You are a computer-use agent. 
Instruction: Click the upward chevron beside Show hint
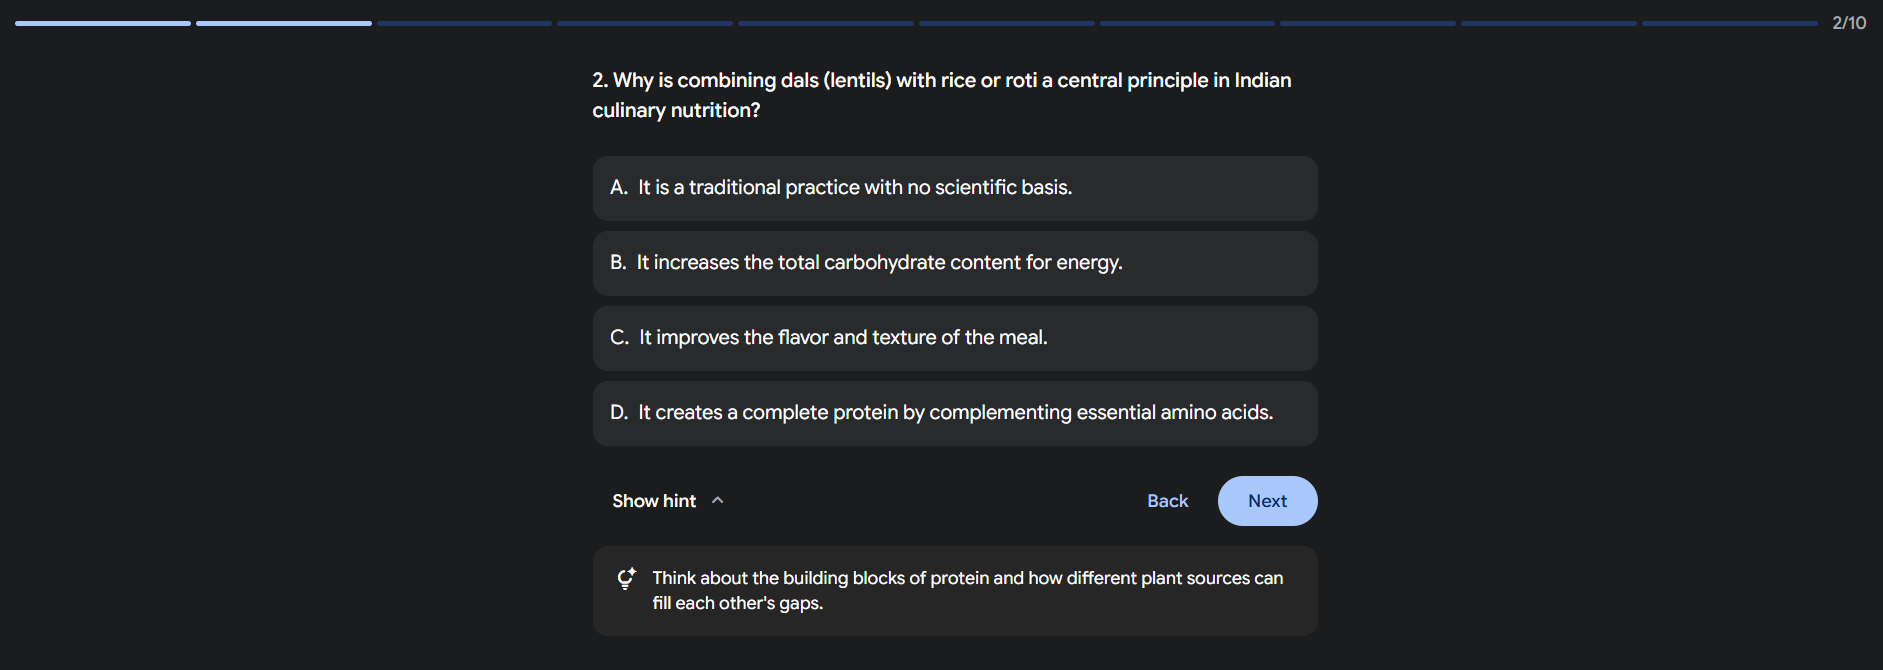pos(717,500)
